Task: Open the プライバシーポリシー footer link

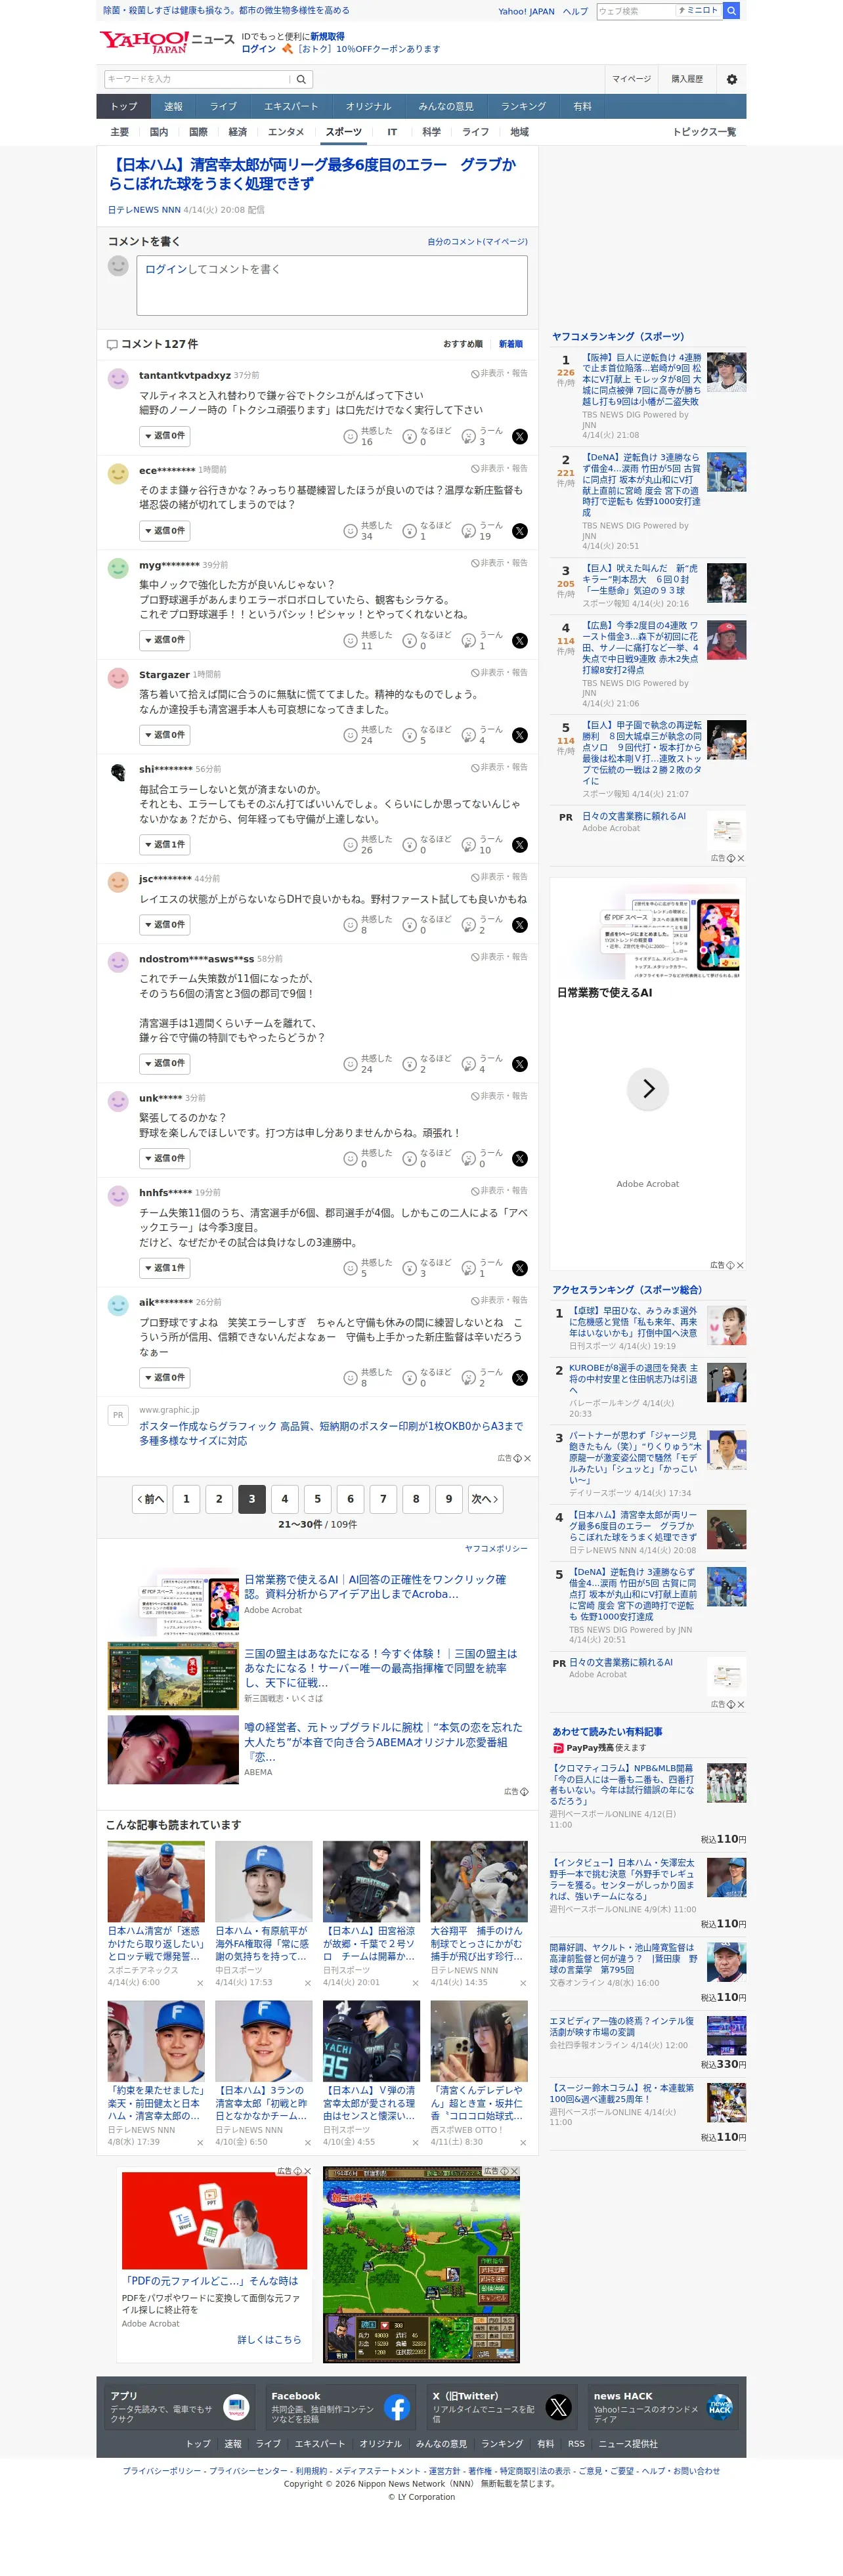Action: coord(162,2471)
